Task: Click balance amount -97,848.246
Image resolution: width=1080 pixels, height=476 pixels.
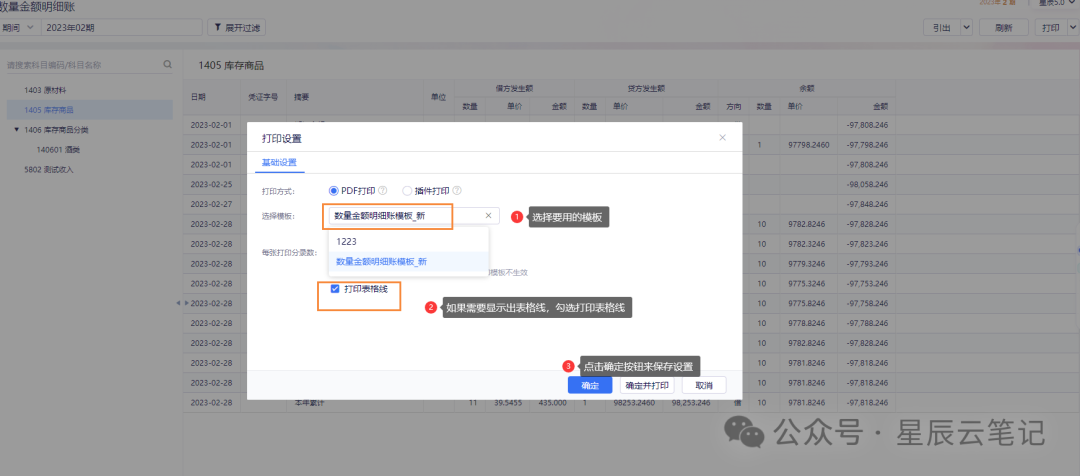Action: (x=867, y=204)
